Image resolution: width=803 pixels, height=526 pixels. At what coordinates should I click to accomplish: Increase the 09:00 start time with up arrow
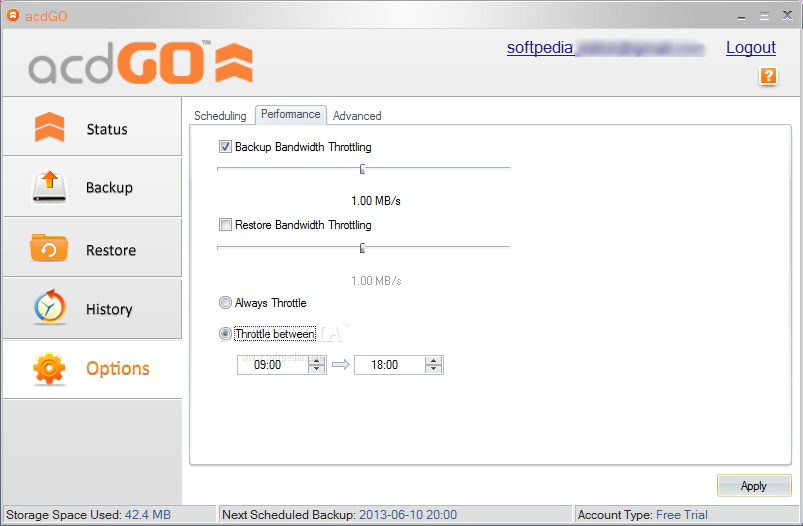coord(316,361)
